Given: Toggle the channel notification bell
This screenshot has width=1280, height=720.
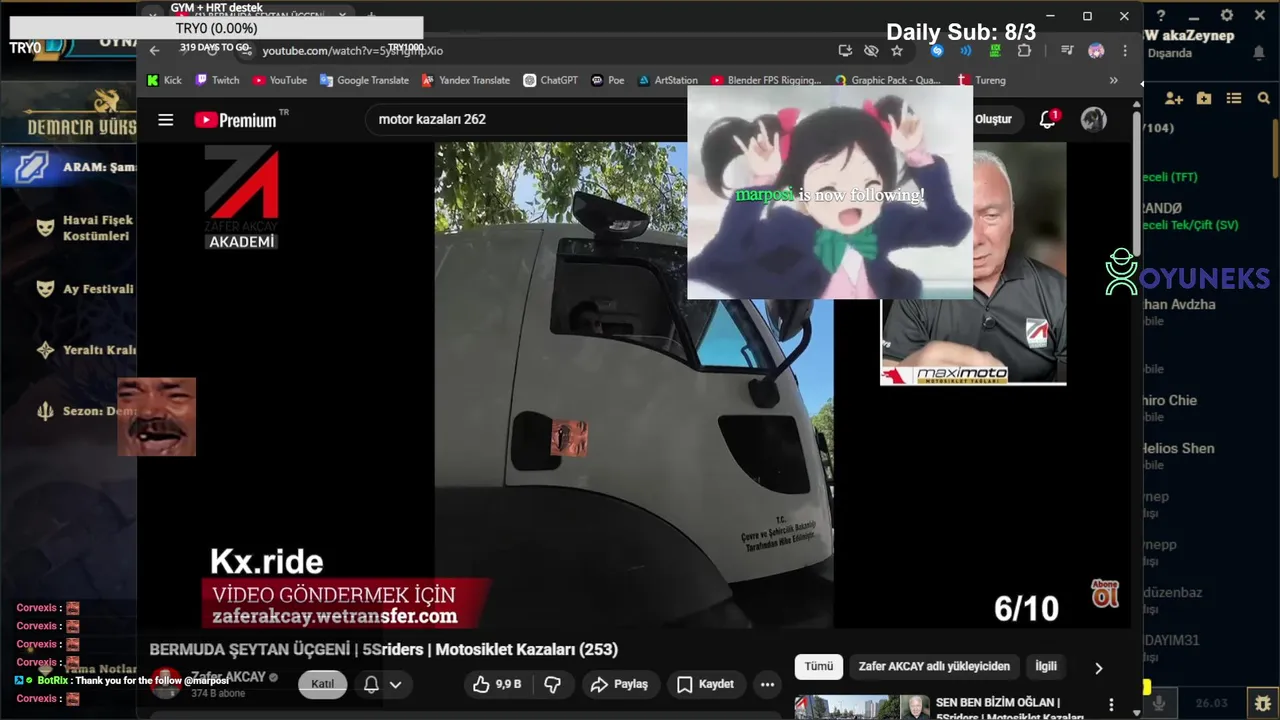Looking at the screenshot, I should (371, 684).
